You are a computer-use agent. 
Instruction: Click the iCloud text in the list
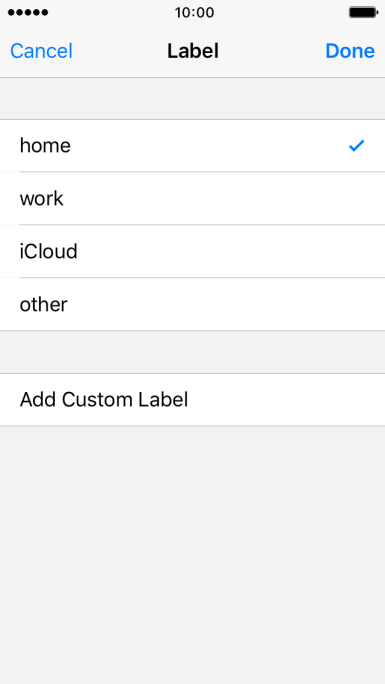click(48, 252)
